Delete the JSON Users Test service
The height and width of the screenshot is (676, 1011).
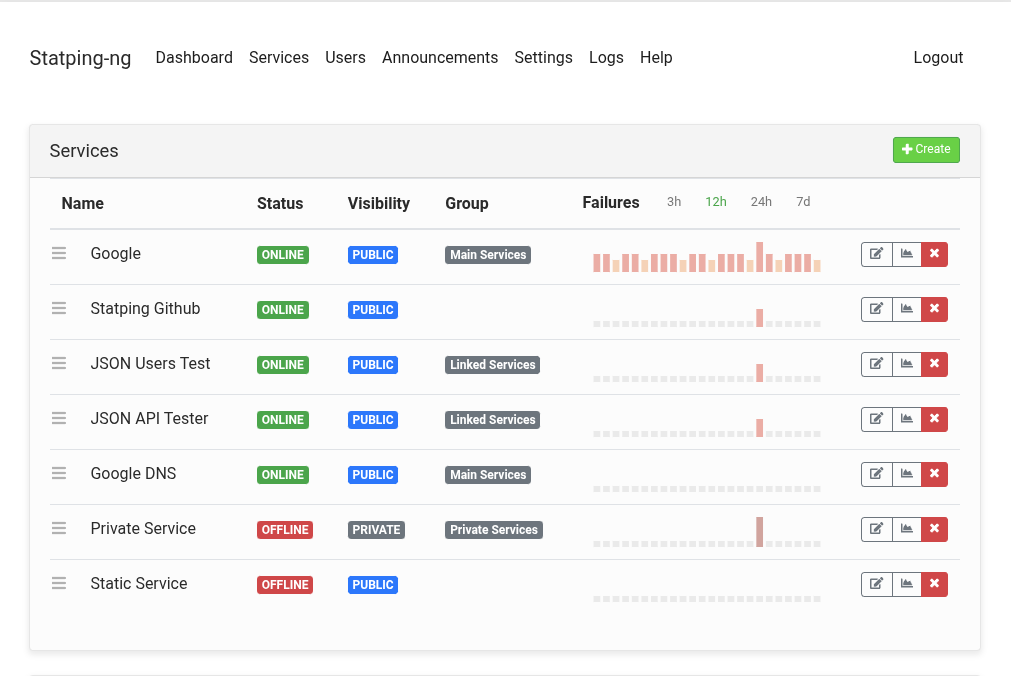tap(934, 364)
